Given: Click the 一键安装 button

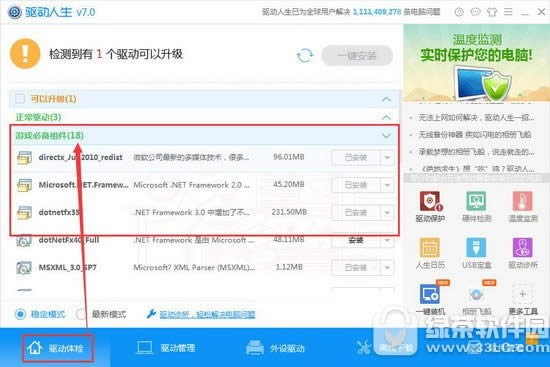Looking at the screenshot, I should (357, 55).
